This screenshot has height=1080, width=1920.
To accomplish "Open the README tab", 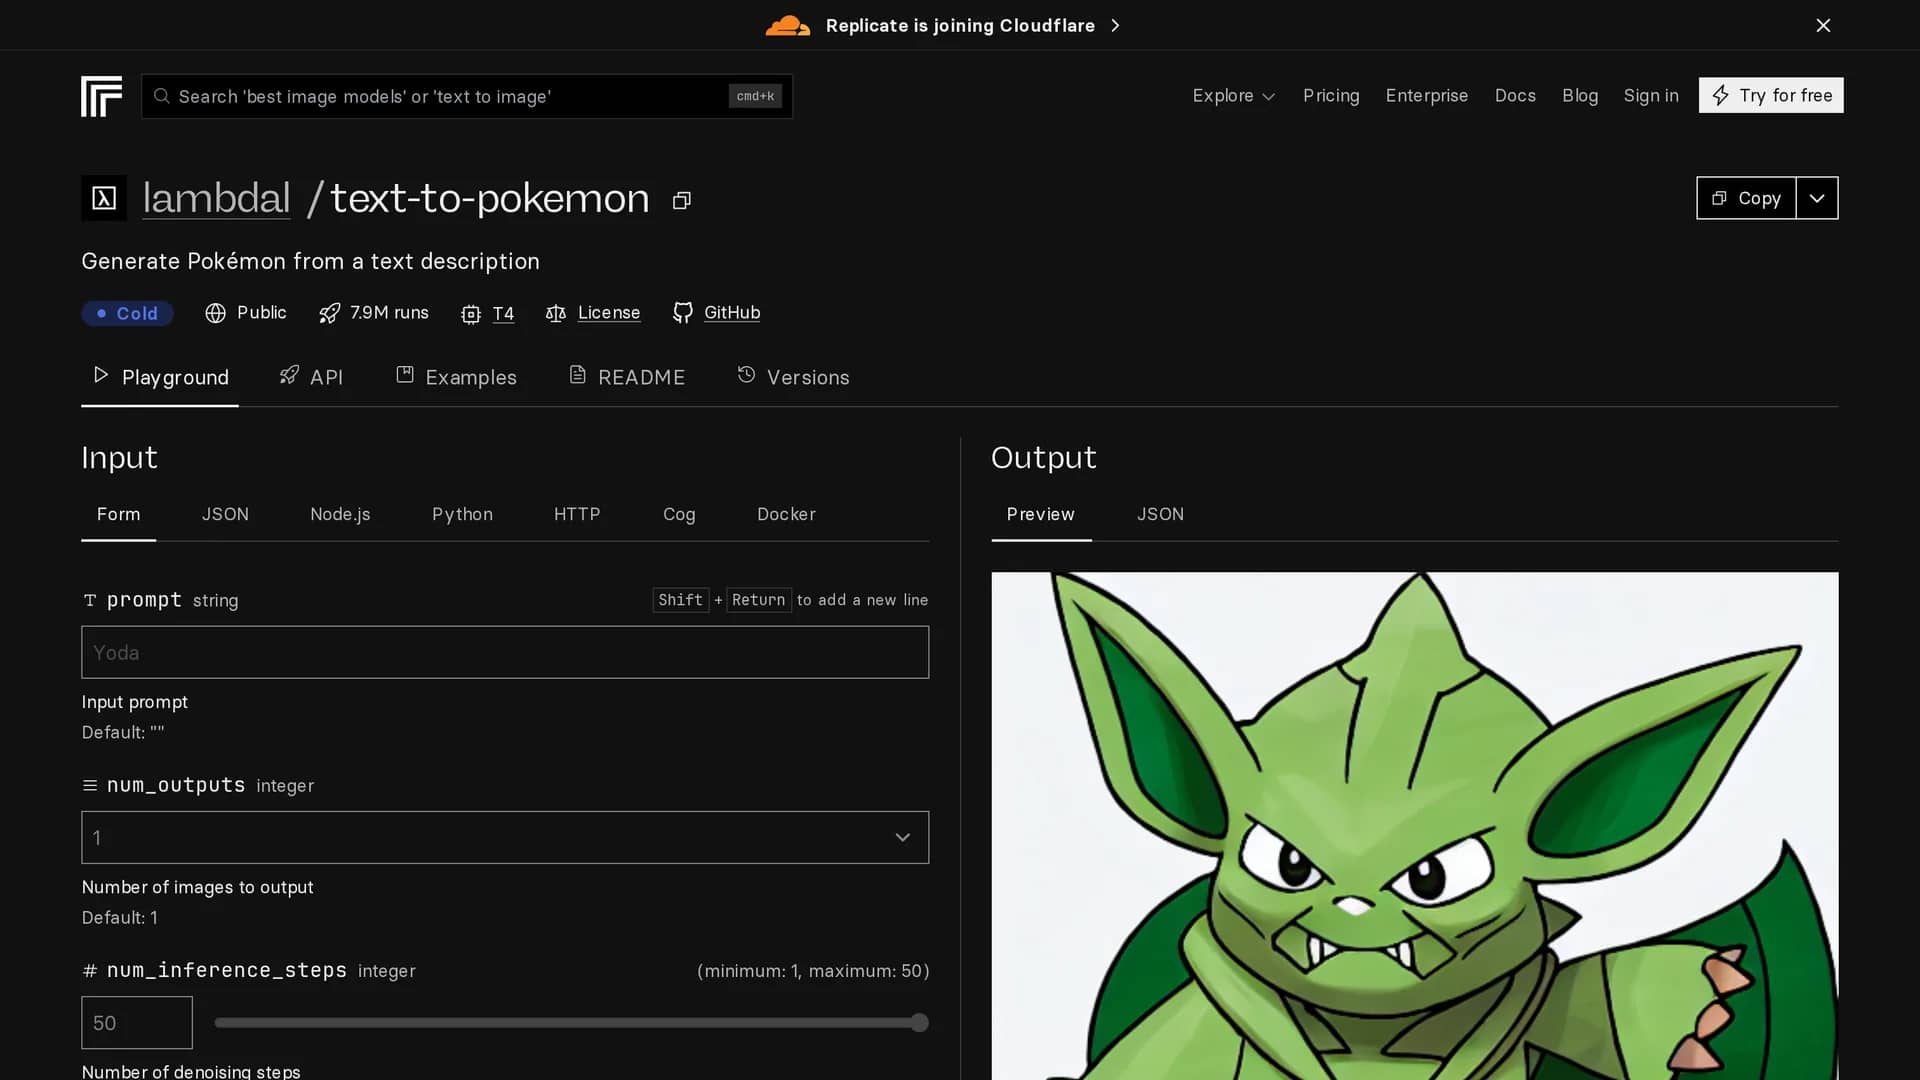I will tap(627, 377).
